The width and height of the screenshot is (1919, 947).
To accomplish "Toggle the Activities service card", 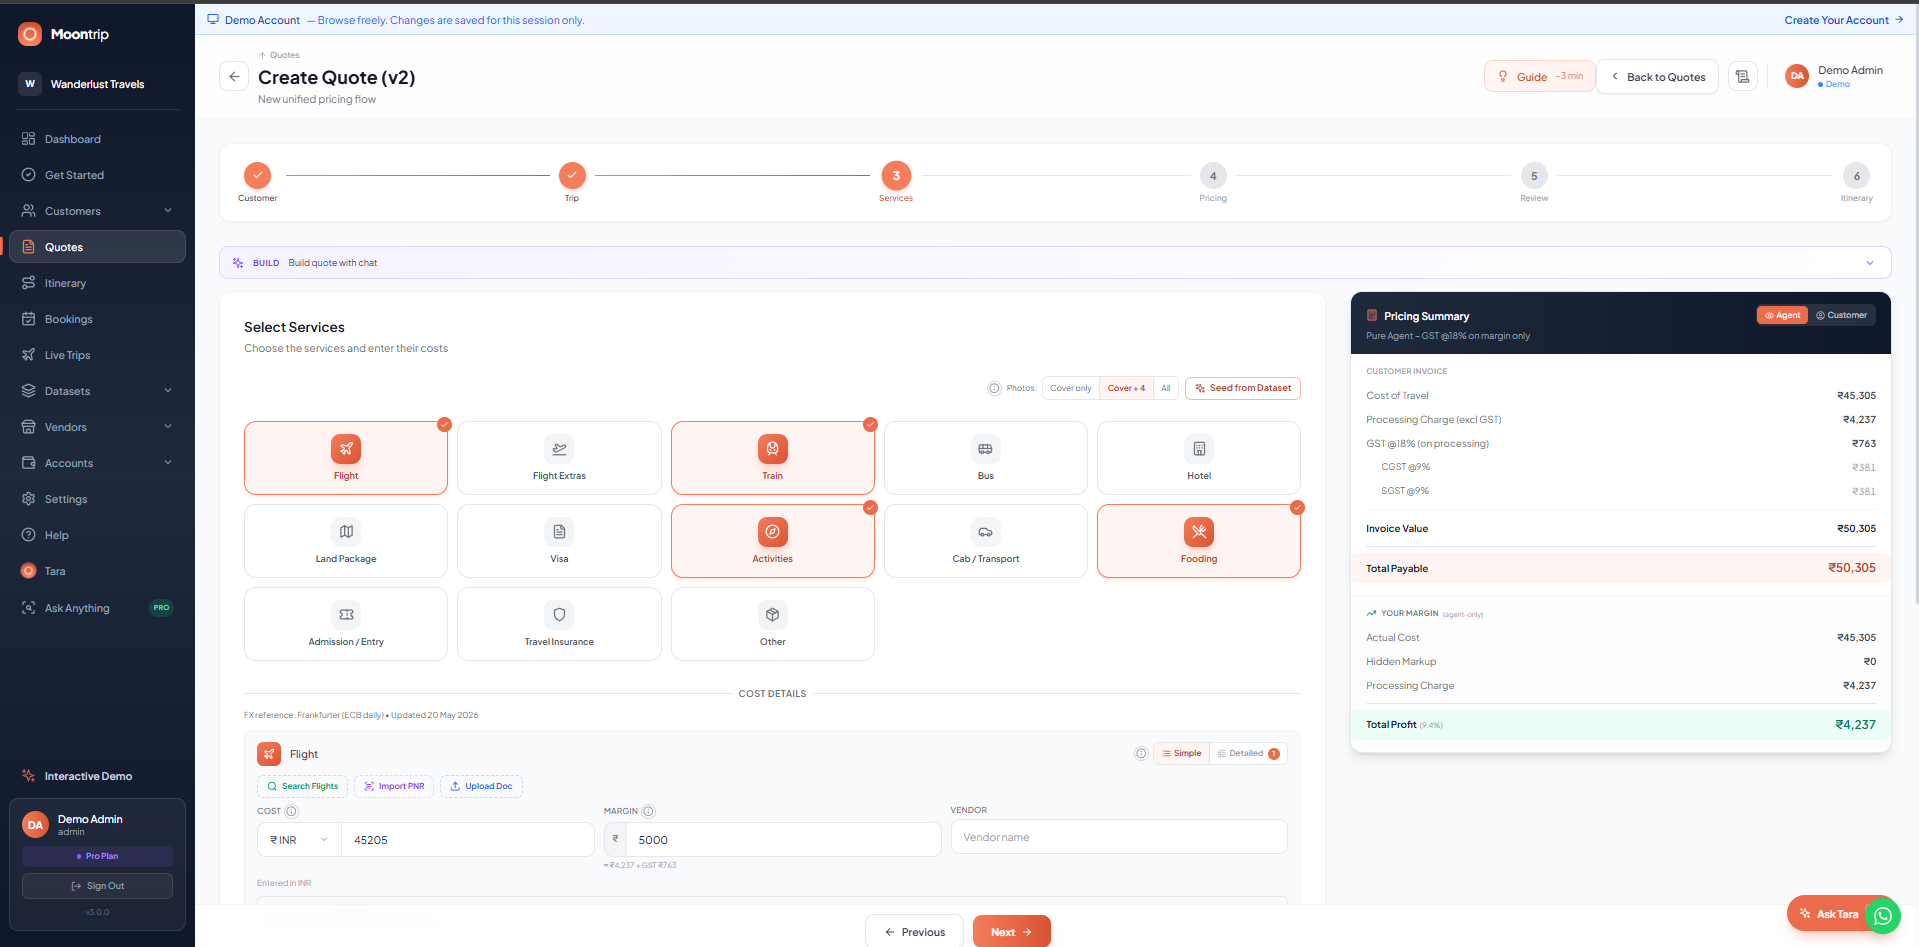I will [773, 541].
